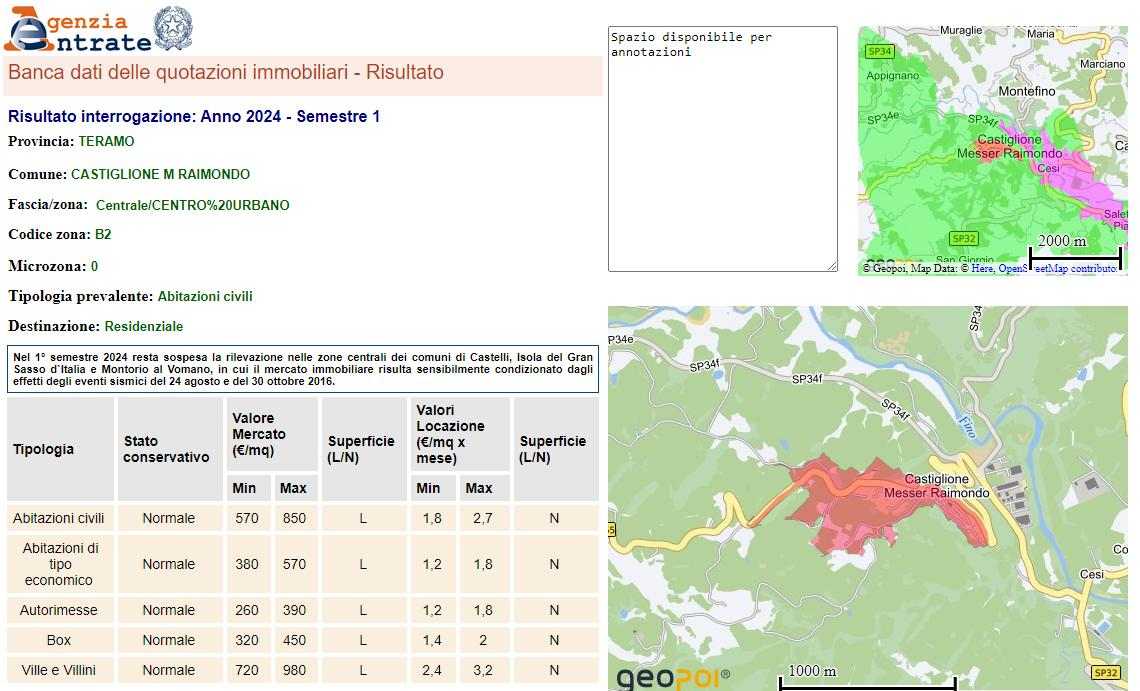Click the SP34 road badge on overview map
Screen dimensions: 1140x691
[880, 51]
